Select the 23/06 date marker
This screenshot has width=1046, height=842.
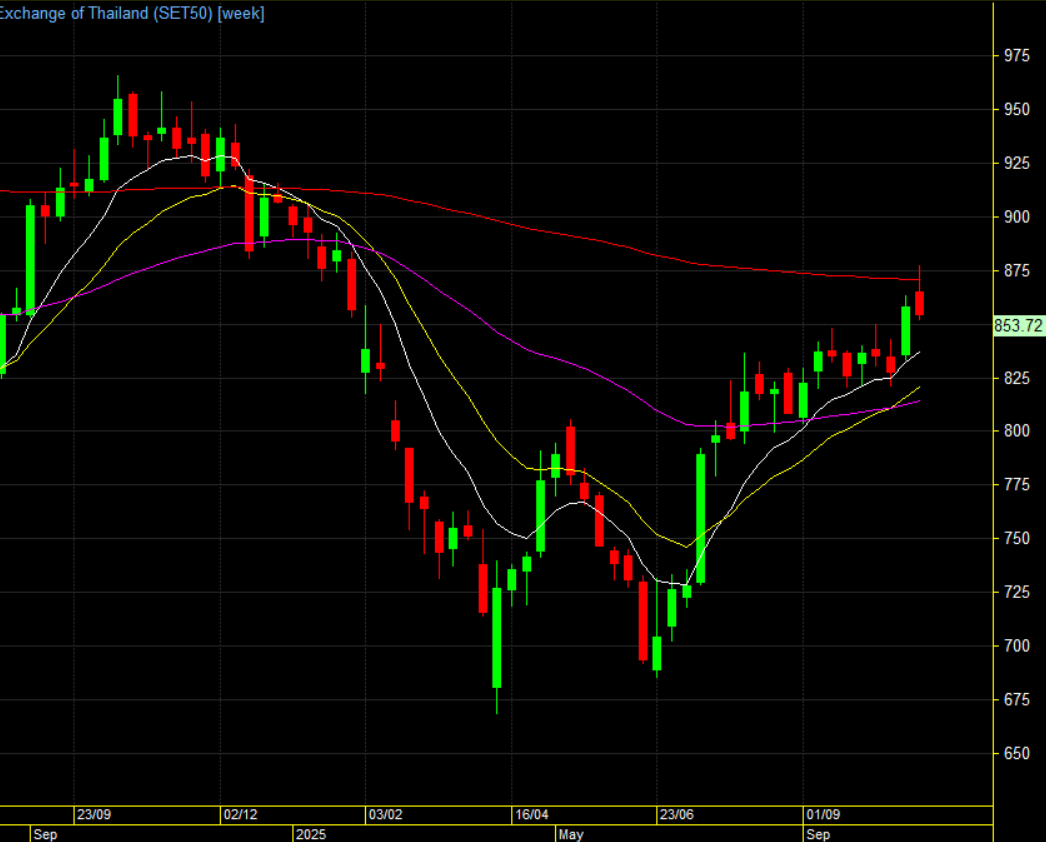(676, 815)
